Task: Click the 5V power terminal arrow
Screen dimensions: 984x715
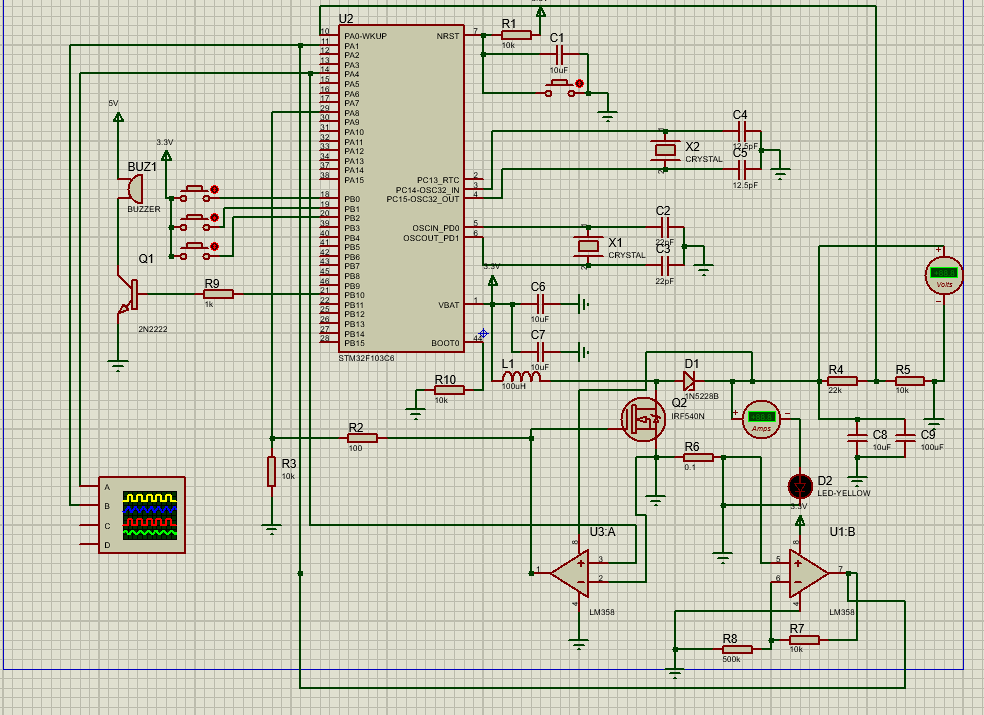Action: click(x=117, y=117)
